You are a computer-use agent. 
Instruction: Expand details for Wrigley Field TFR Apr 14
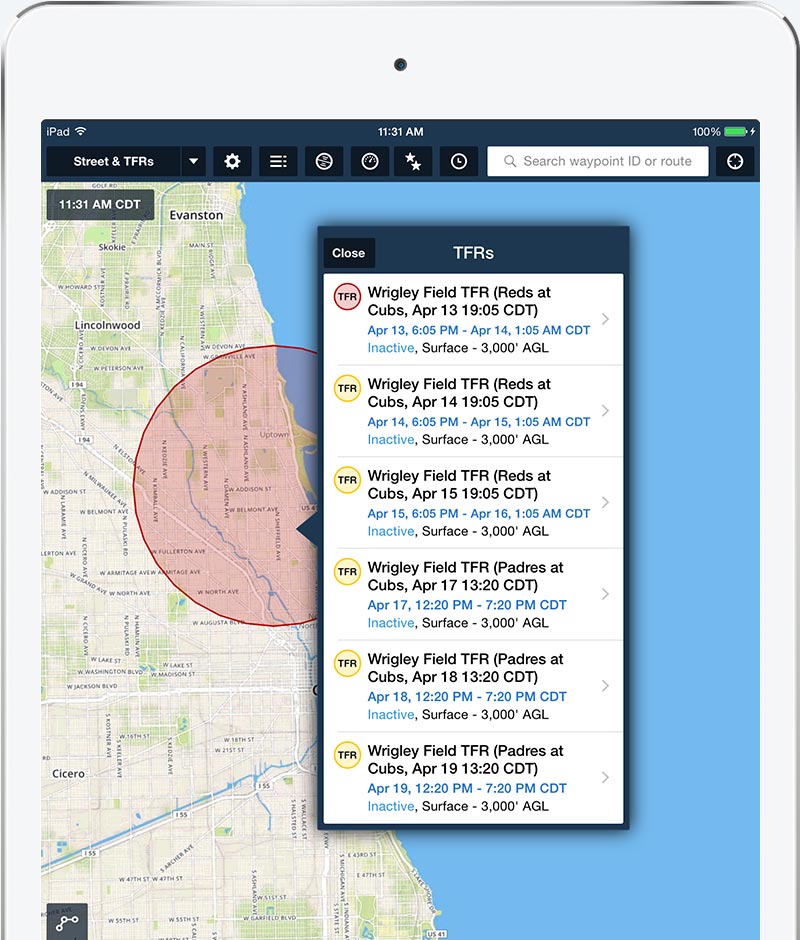(x=605, y=410)
